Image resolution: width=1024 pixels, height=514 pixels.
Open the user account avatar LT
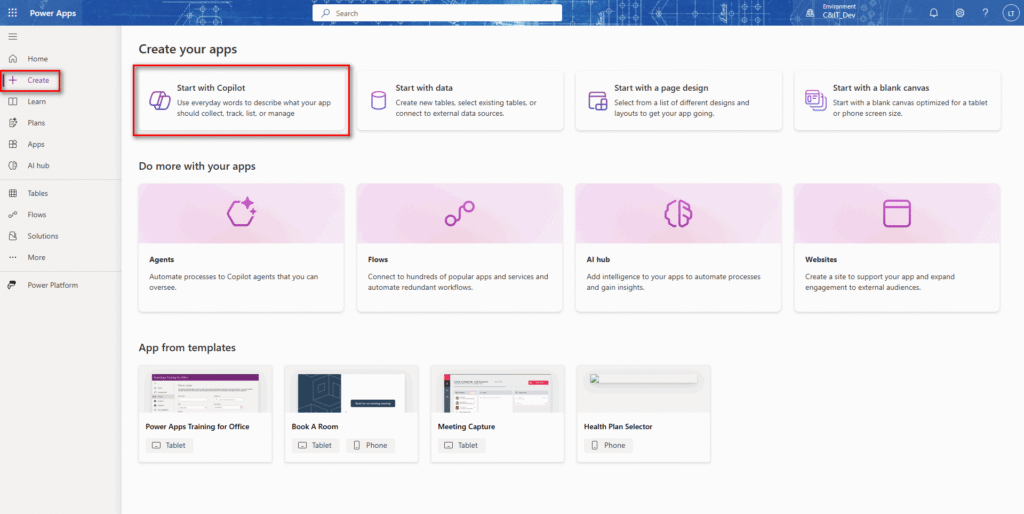(1008, 13)
